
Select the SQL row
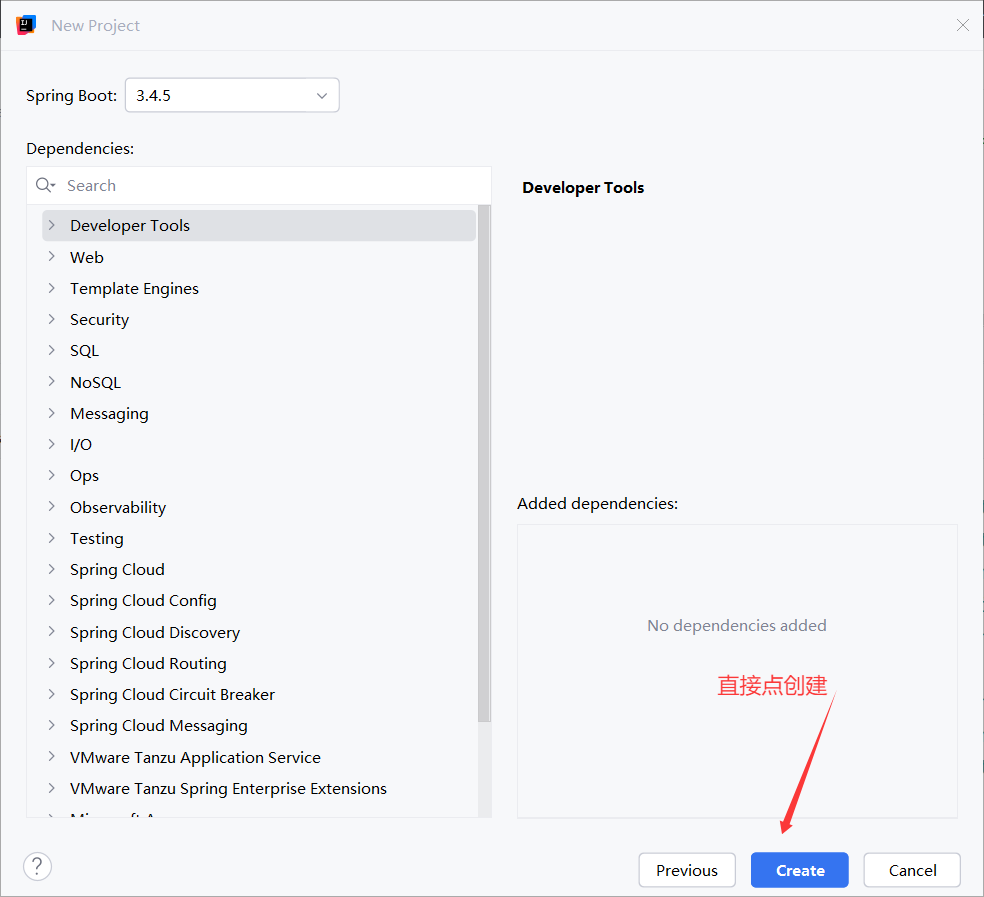[x=259, y=350]
